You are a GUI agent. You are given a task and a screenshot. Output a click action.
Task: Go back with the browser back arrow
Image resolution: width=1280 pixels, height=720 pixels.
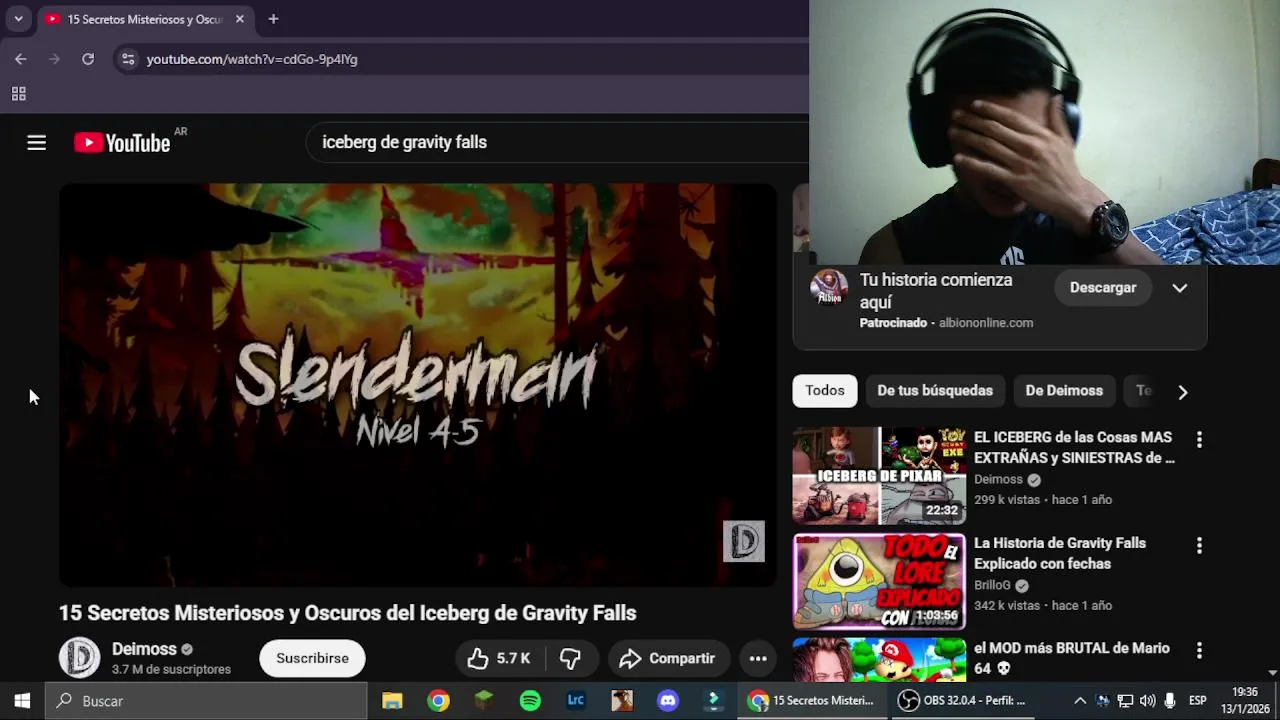21,59
